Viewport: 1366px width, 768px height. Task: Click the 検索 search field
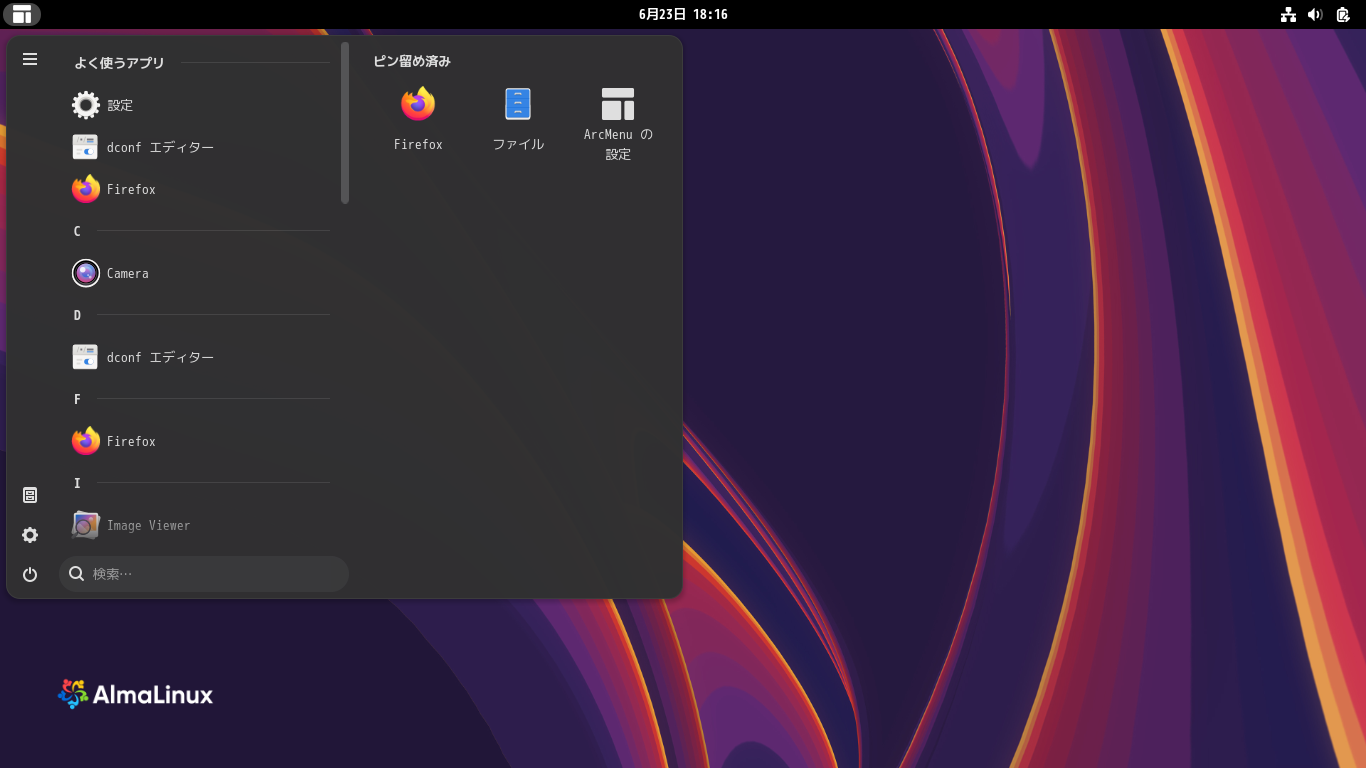pos(203,573)
